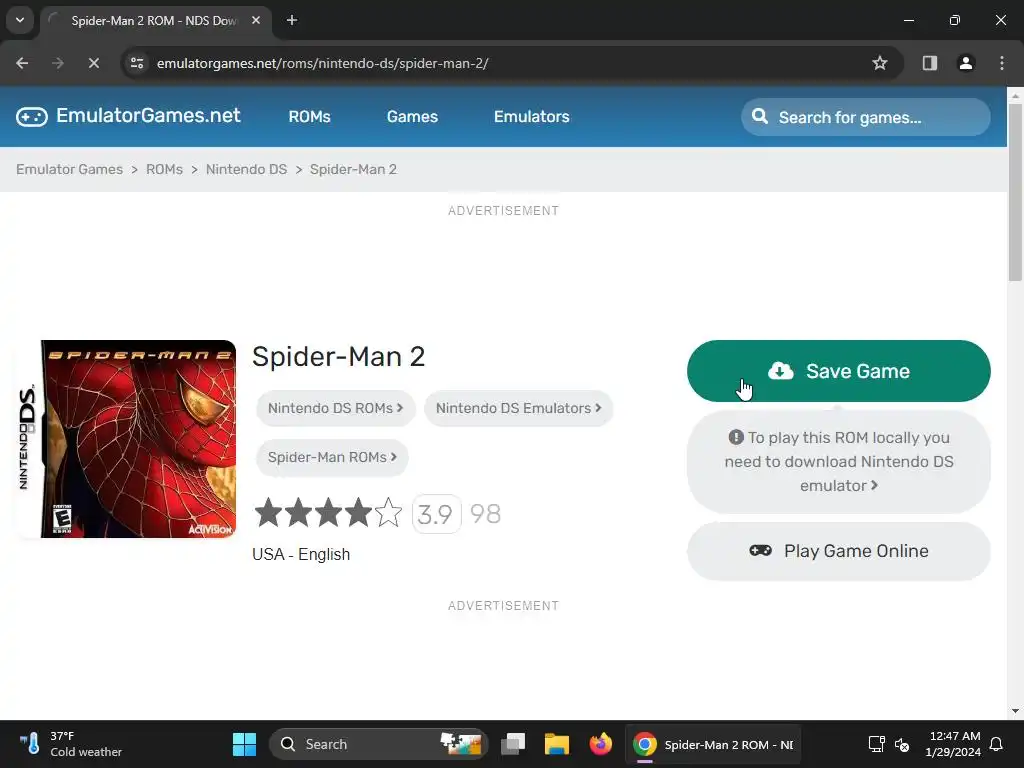Go to Emulator Games breadcrumb
This screenshot has height=768, width=1024.
[x=69, y=169]
